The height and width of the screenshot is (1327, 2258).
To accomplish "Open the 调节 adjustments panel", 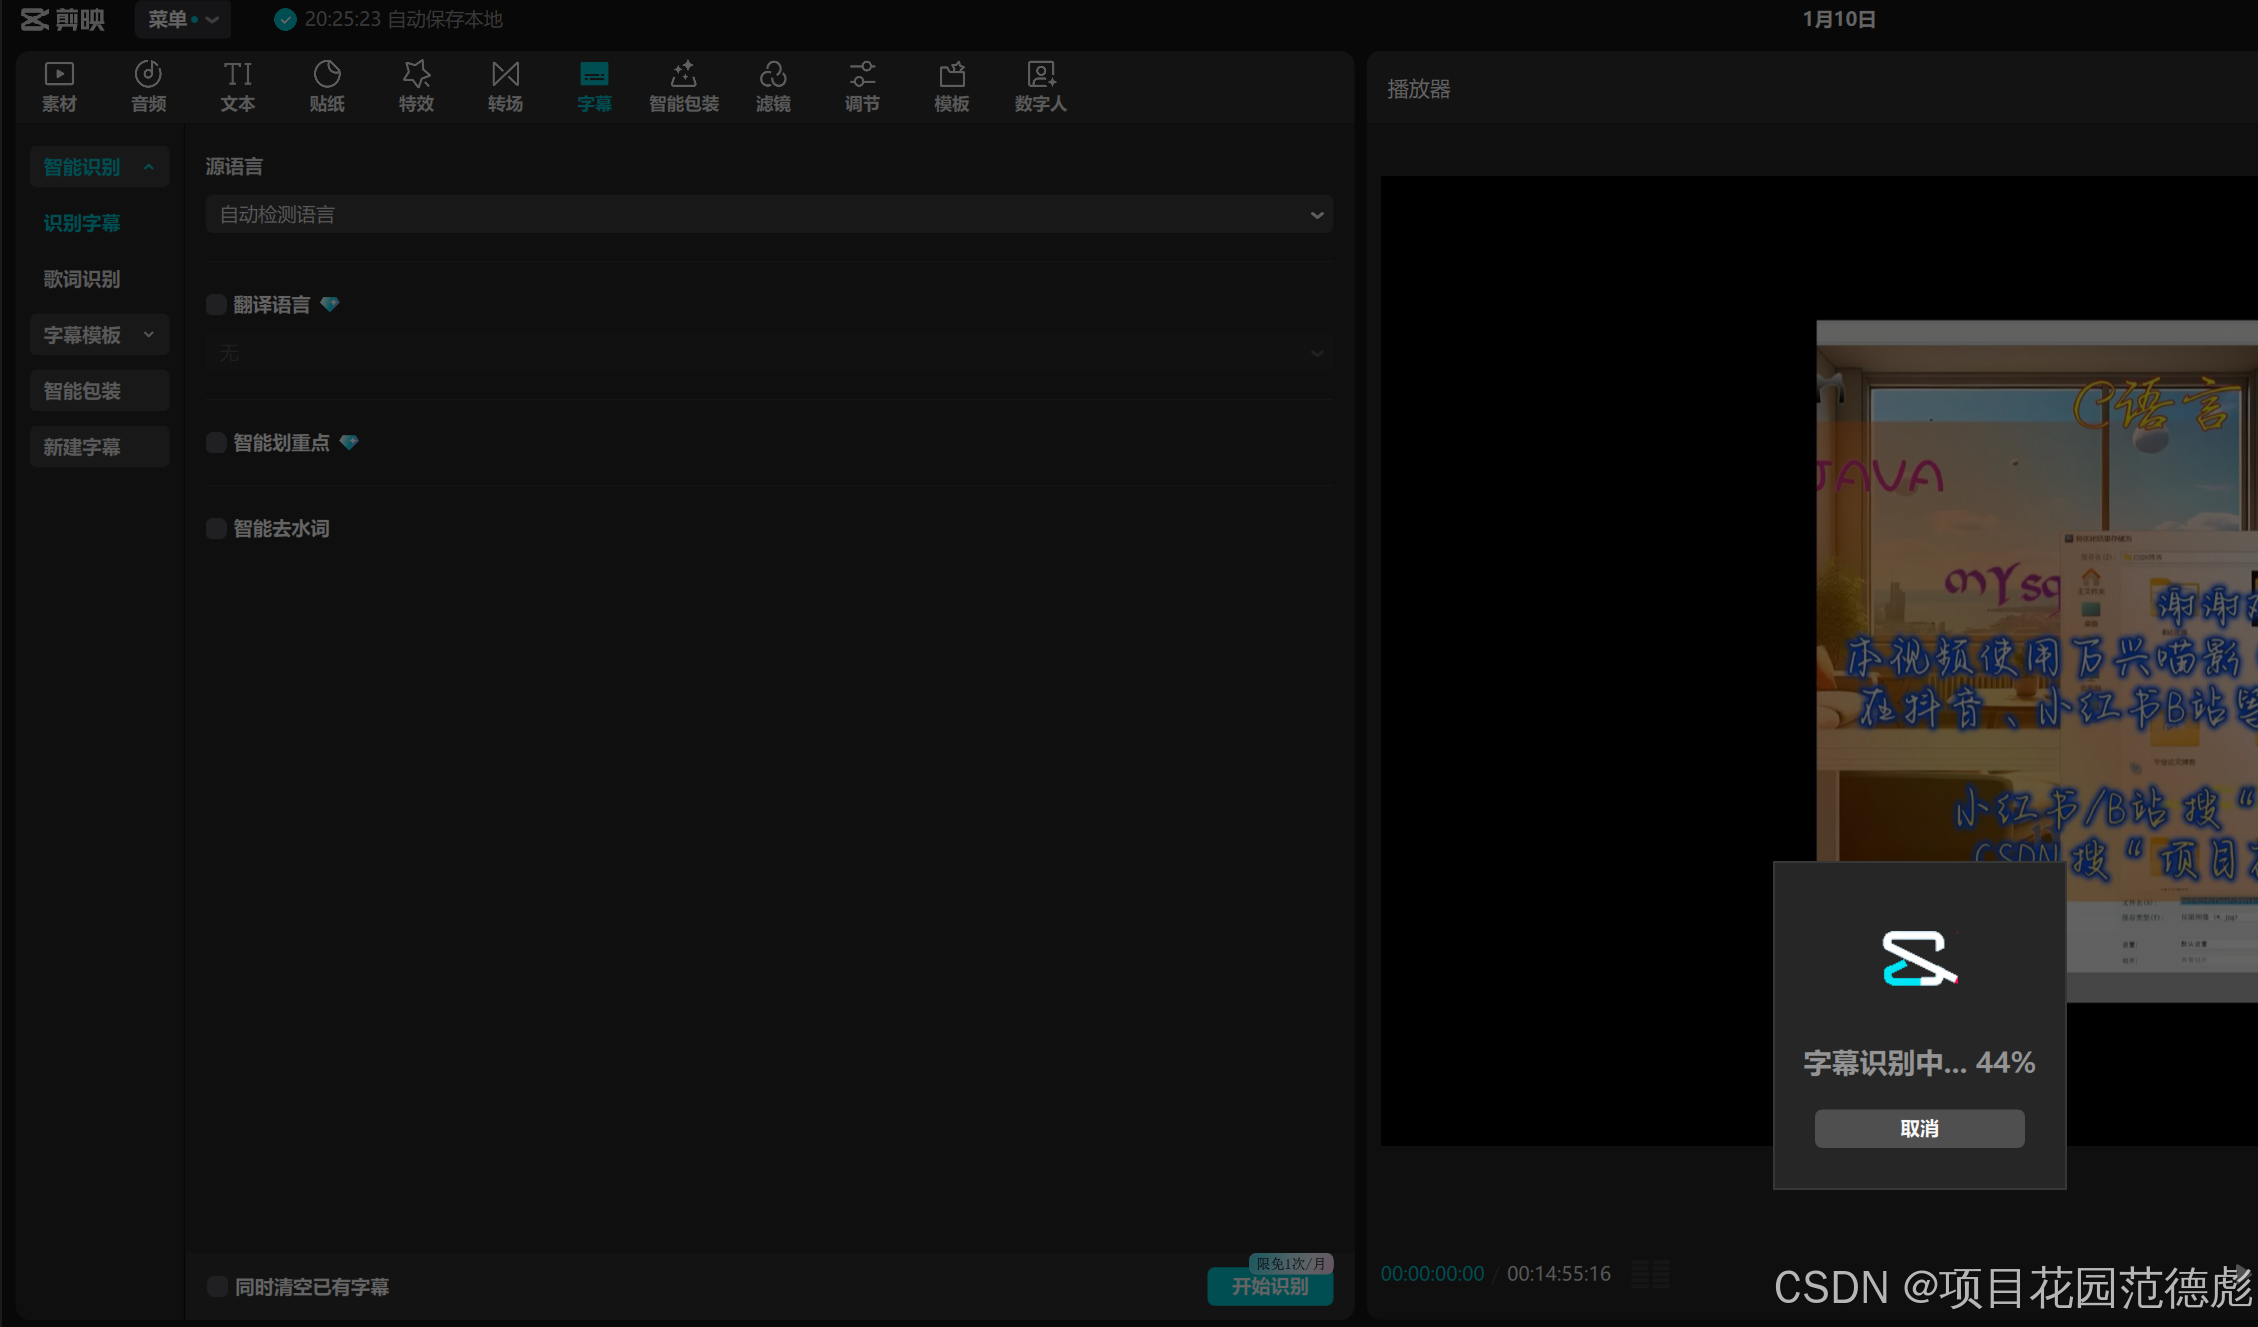I will [862, 87].
